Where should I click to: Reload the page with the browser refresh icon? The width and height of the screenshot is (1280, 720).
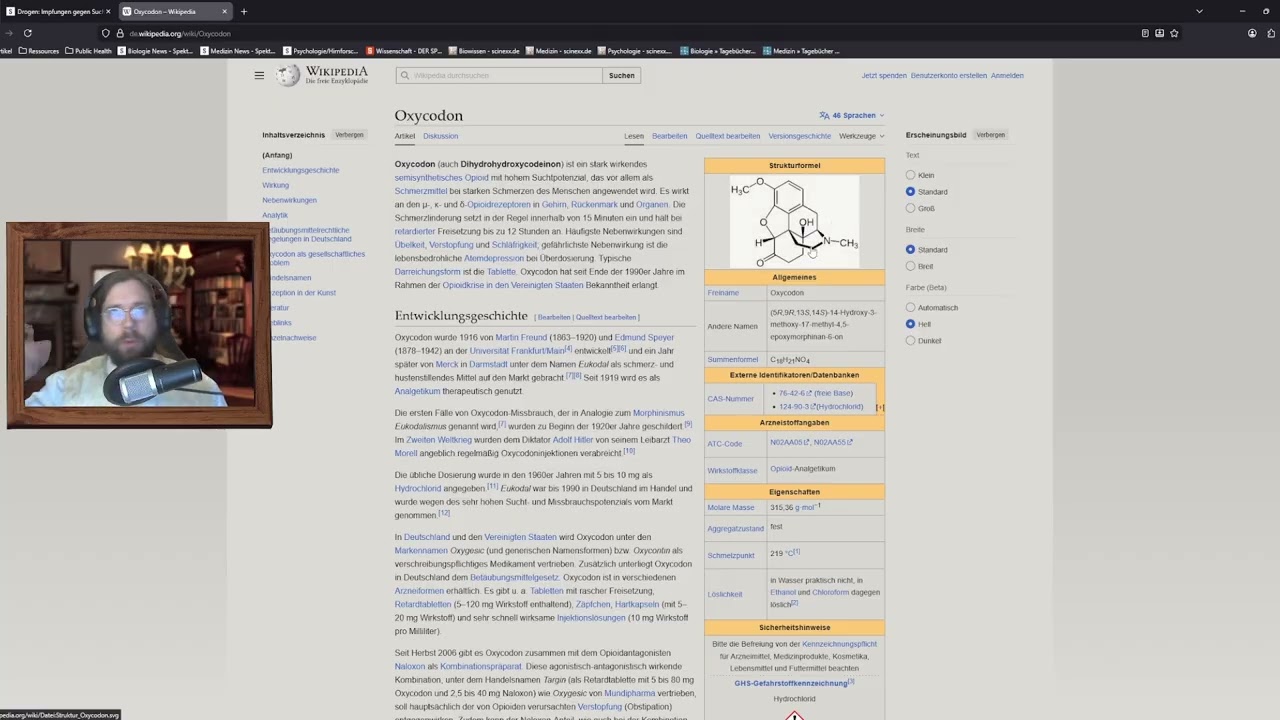(27, 33)
